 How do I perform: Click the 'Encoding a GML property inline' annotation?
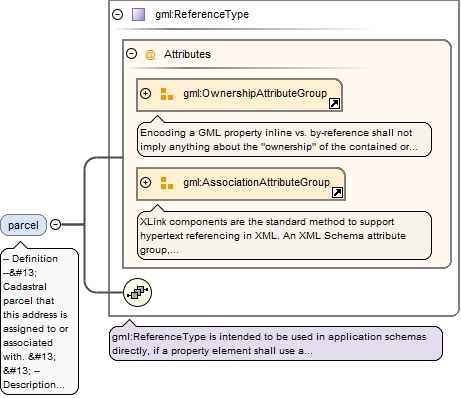pos(284,139)
